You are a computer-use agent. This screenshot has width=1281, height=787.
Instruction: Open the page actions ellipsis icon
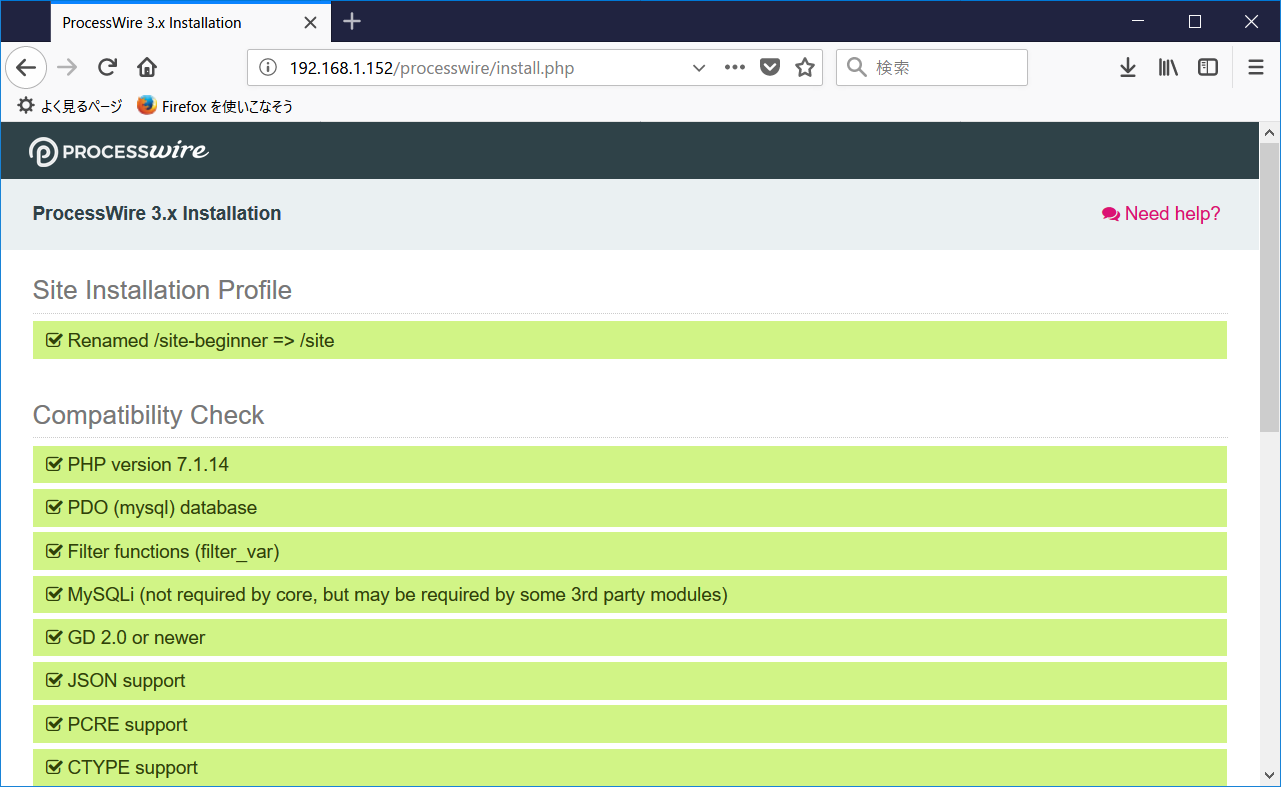(x=734, y=67)
